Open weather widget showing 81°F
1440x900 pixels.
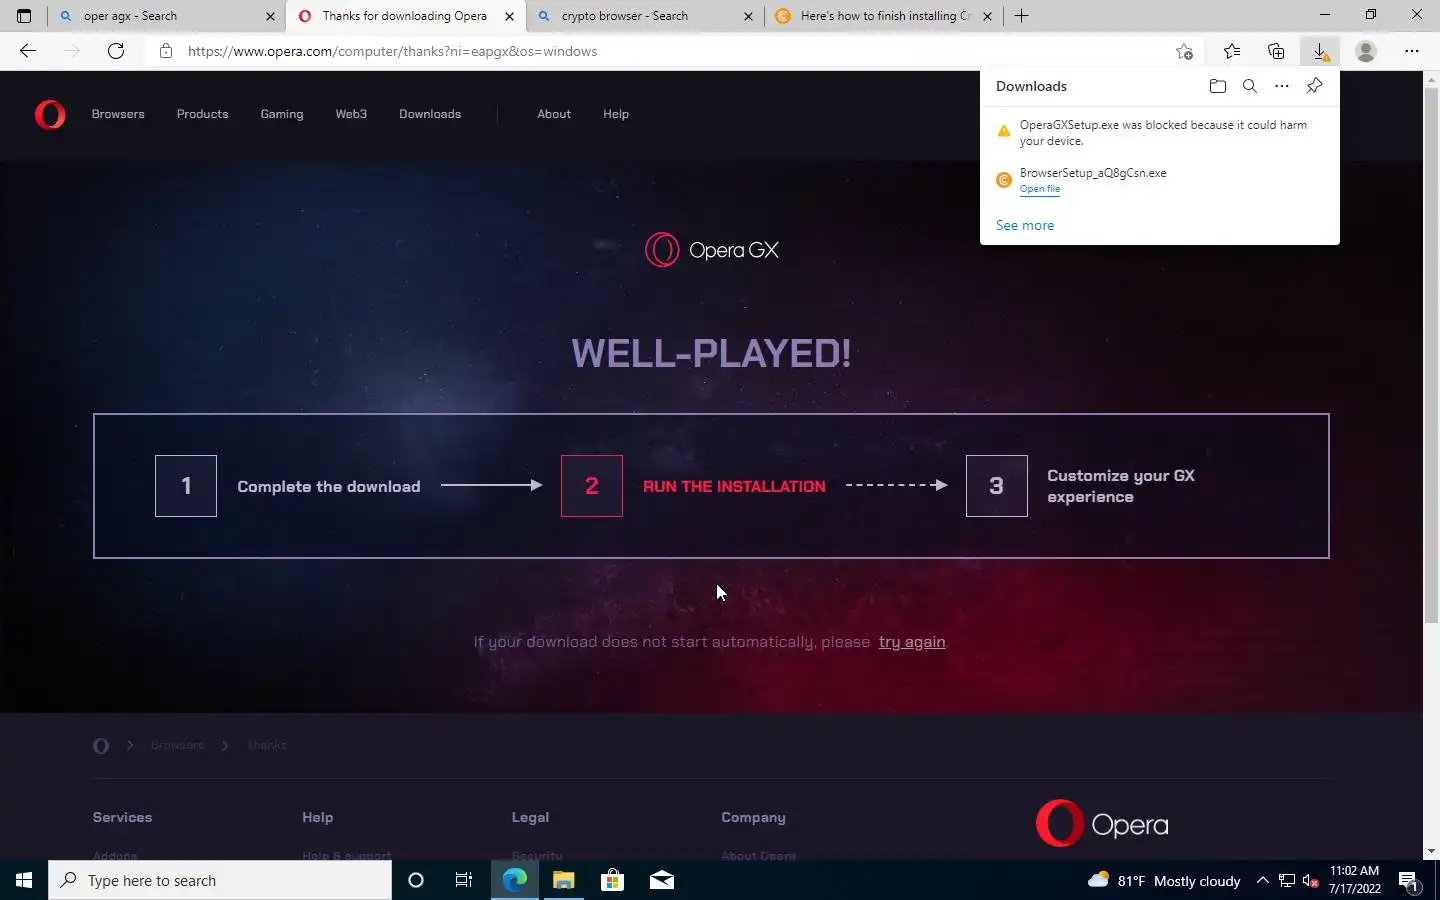(x=1164, y=880)
